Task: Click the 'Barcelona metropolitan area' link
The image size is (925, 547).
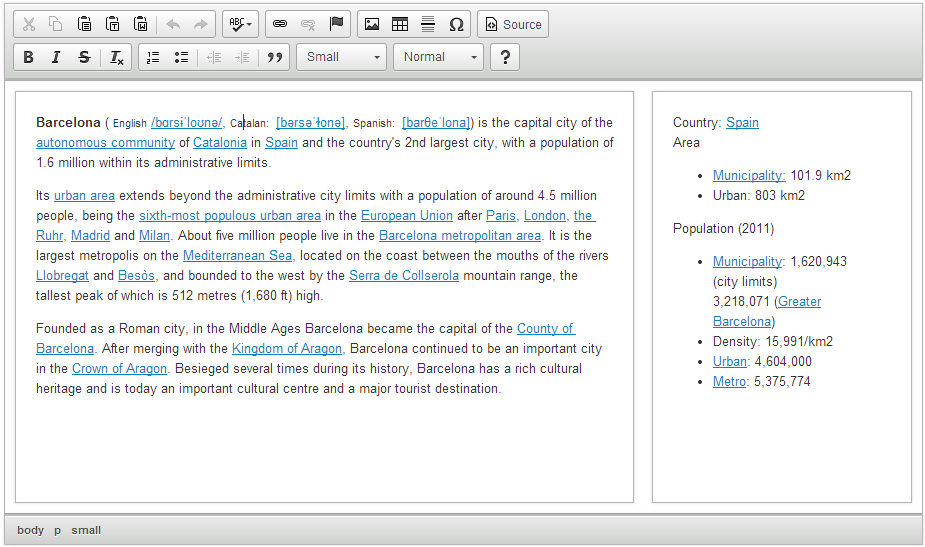Action: 460,235
